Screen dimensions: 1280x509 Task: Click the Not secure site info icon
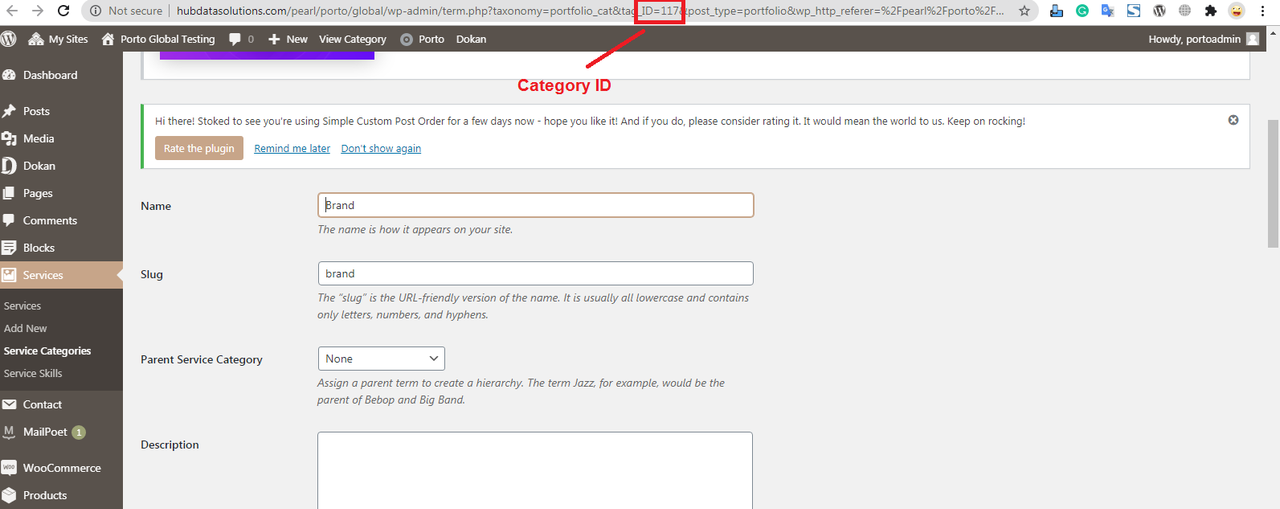click(x=96, y=11)
